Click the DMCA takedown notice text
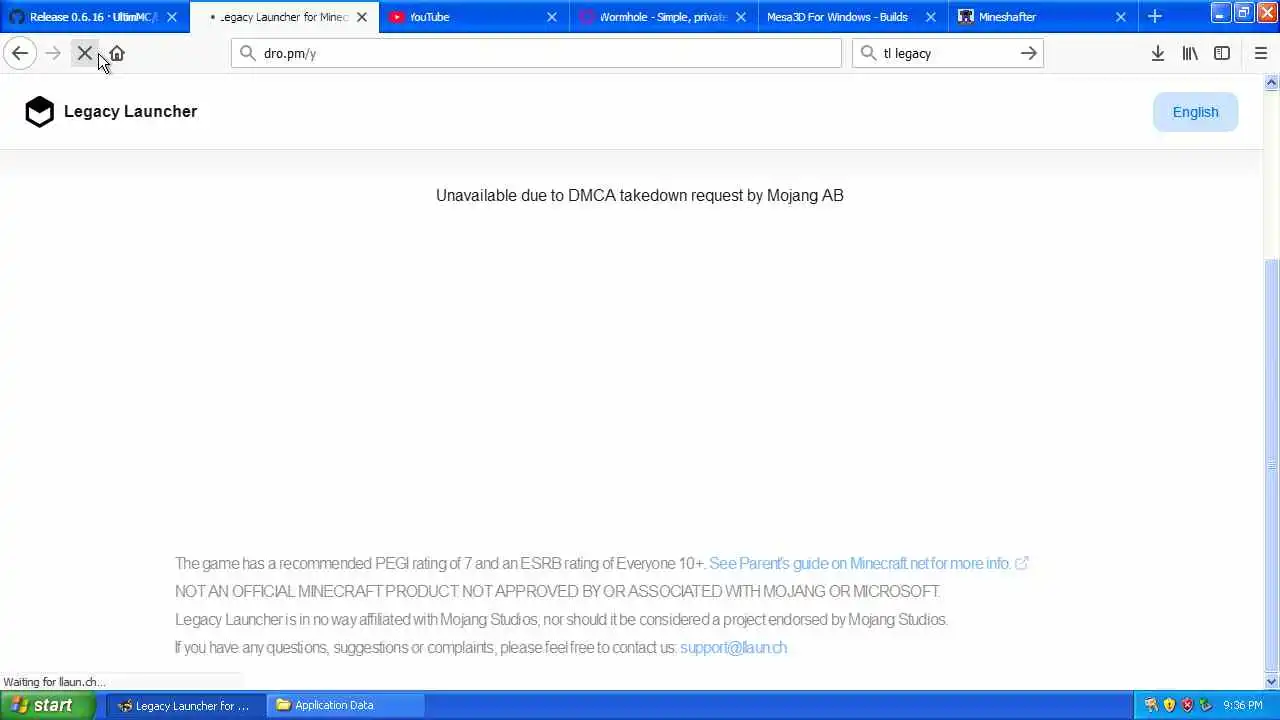This screenshot has height=720, width=1280. (x=640, y=195)
